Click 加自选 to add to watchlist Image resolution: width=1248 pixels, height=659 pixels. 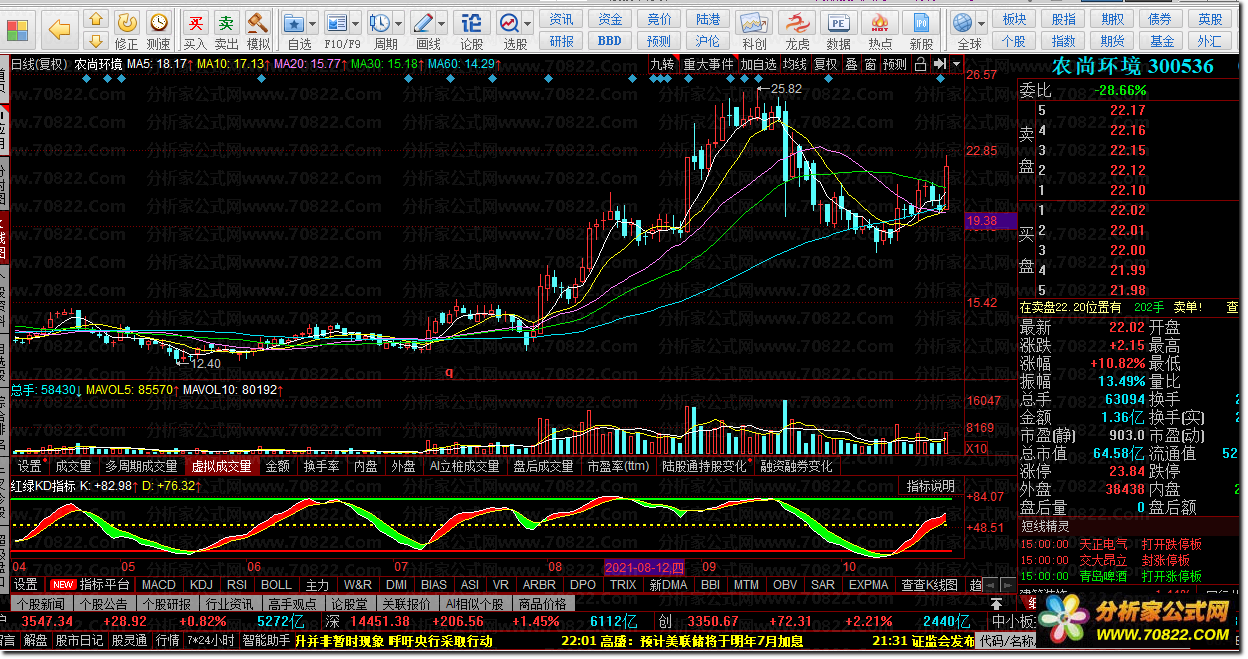[x=758, y=64]
